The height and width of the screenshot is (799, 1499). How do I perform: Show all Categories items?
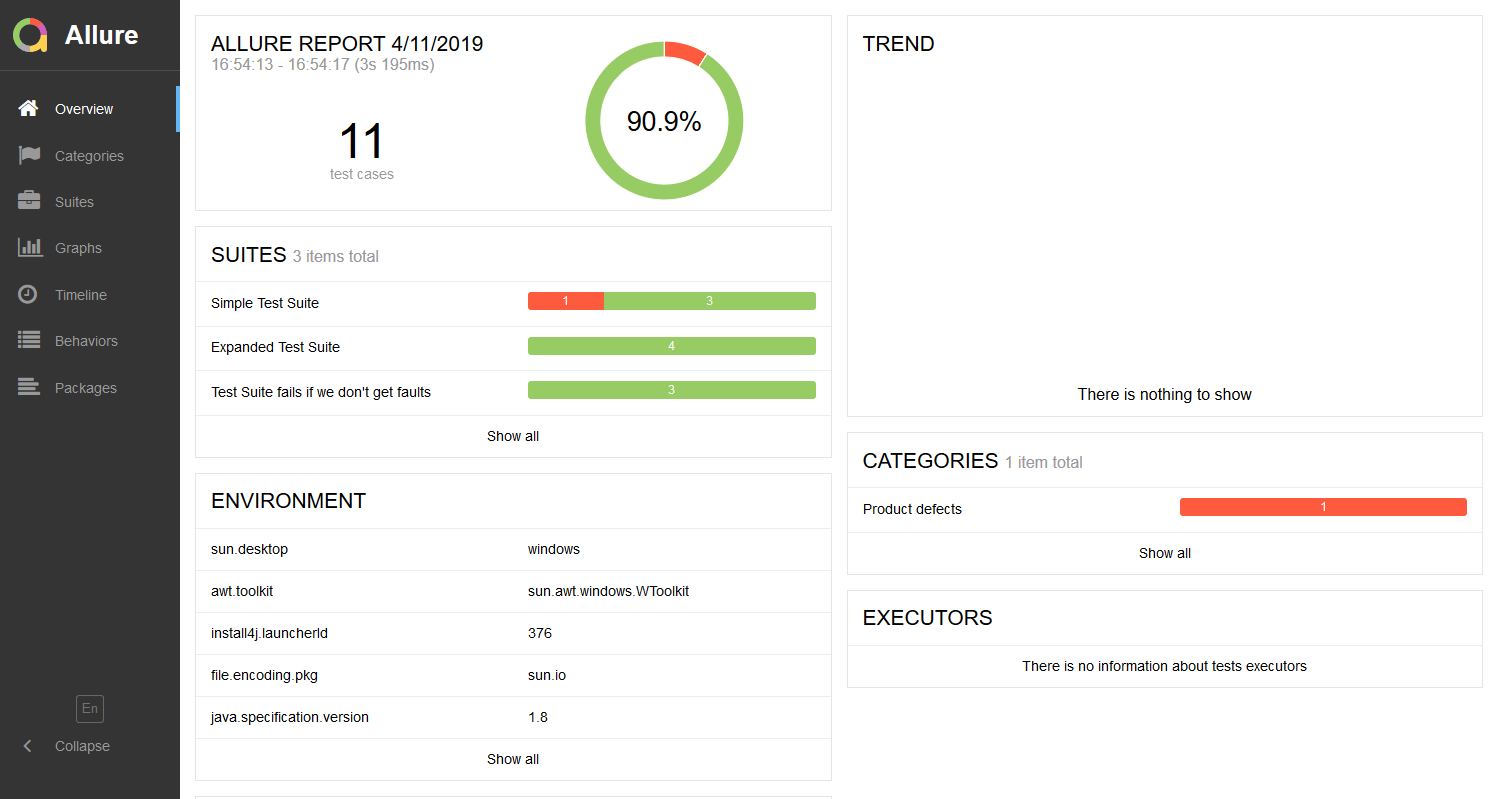point(1165,553)
